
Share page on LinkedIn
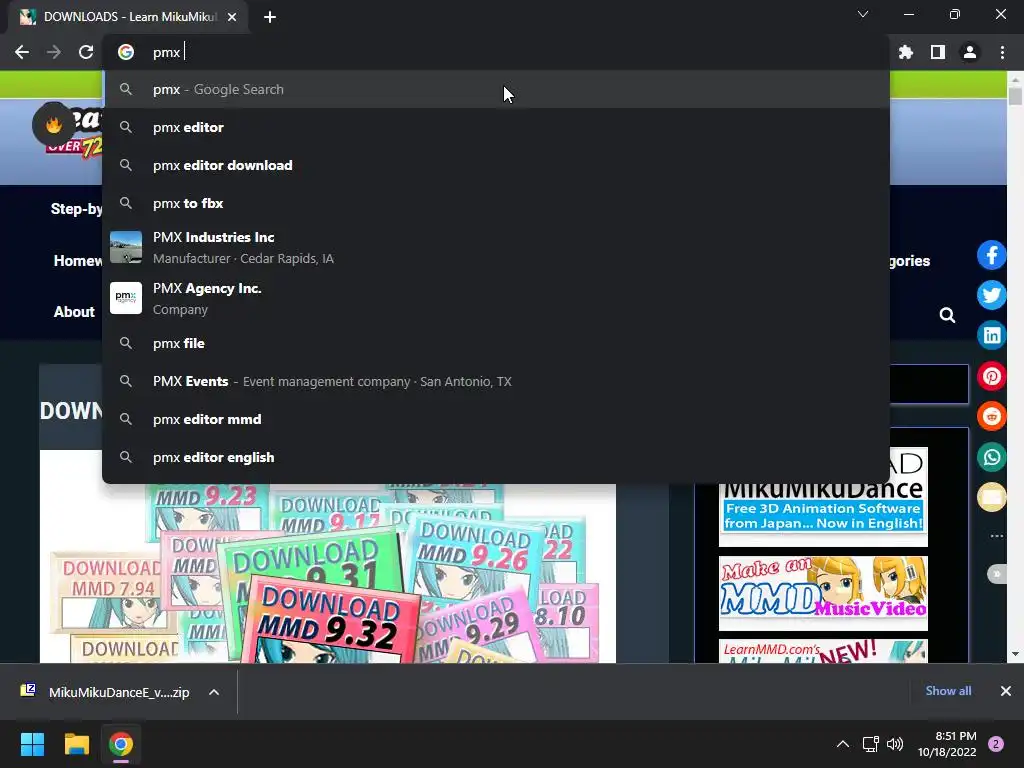pos(991,336)
